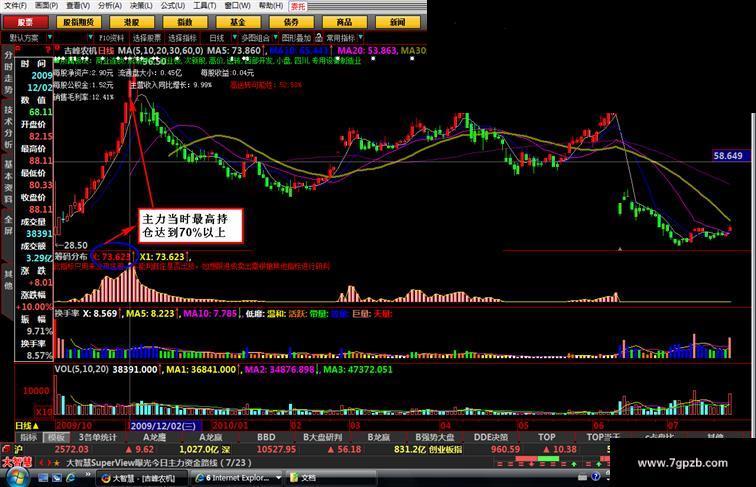Viewport: 756px width, 487px height.
Task: Select the 基金 market button
Action: pyautogui.click(x=238, y=22)
